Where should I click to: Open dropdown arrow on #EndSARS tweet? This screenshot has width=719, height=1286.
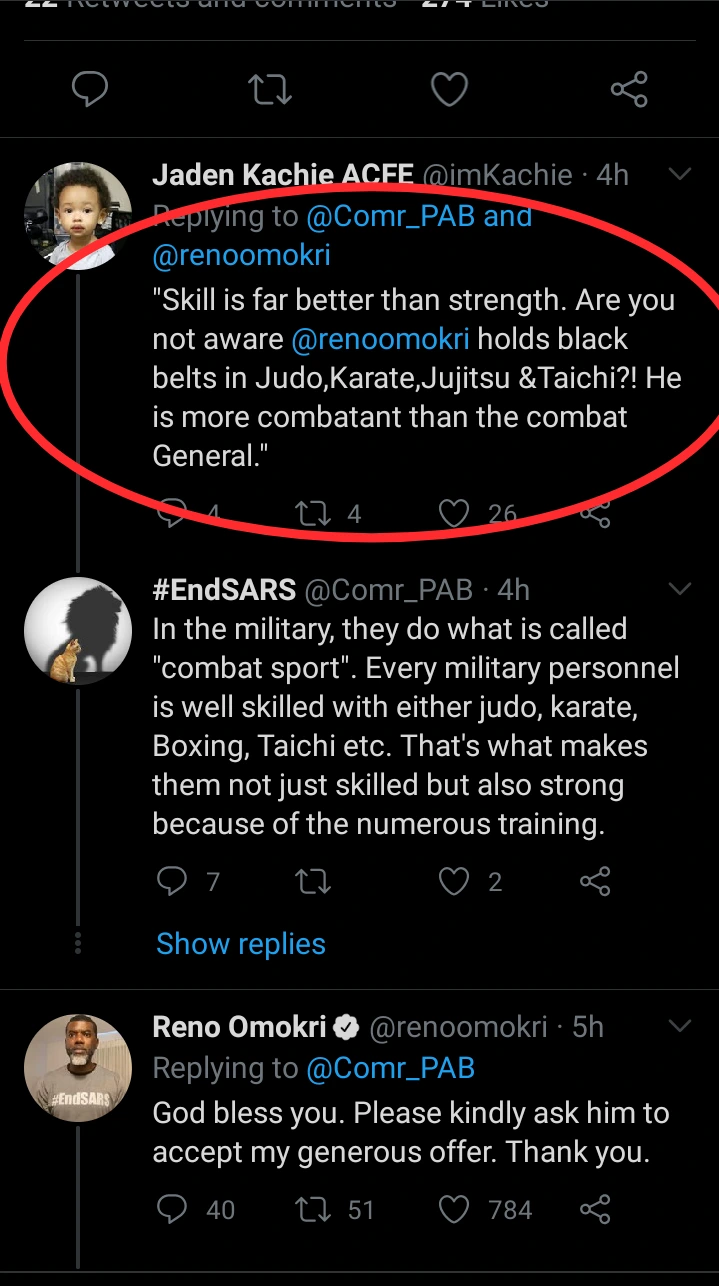[x=680, y=589]
